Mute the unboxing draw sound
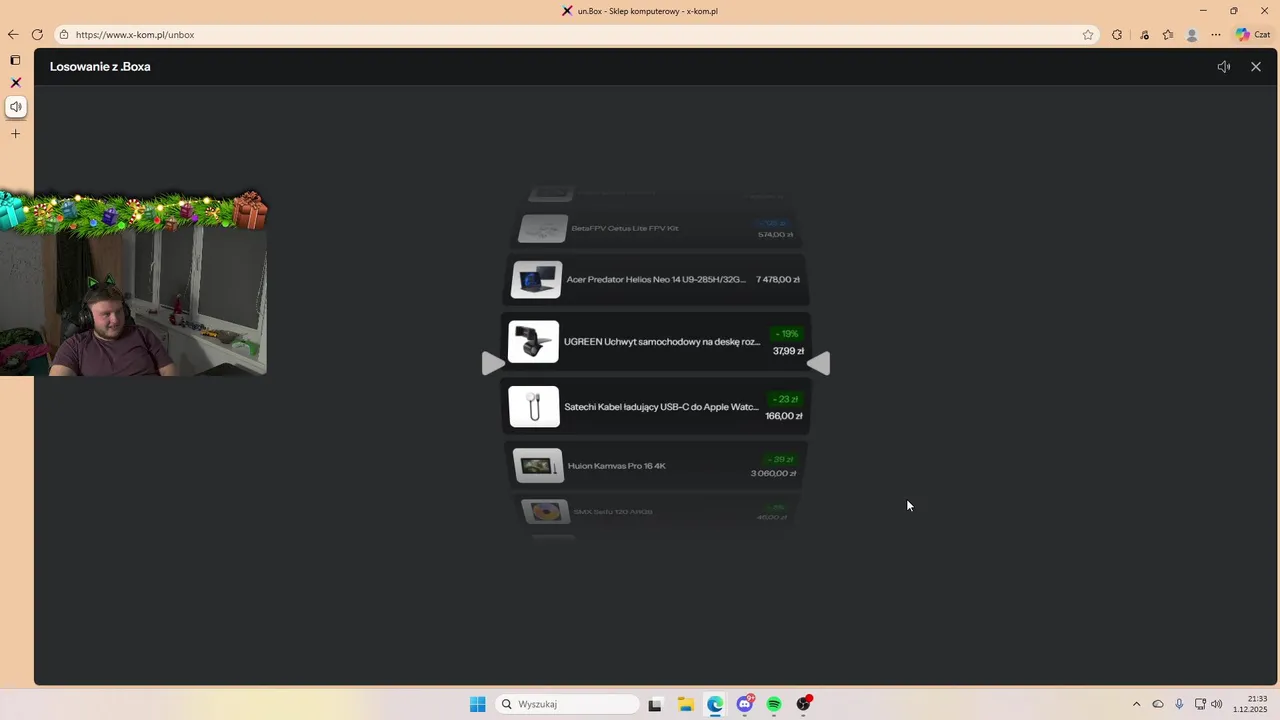The width and height of the screenshot is (1280, 720). 1223,67
